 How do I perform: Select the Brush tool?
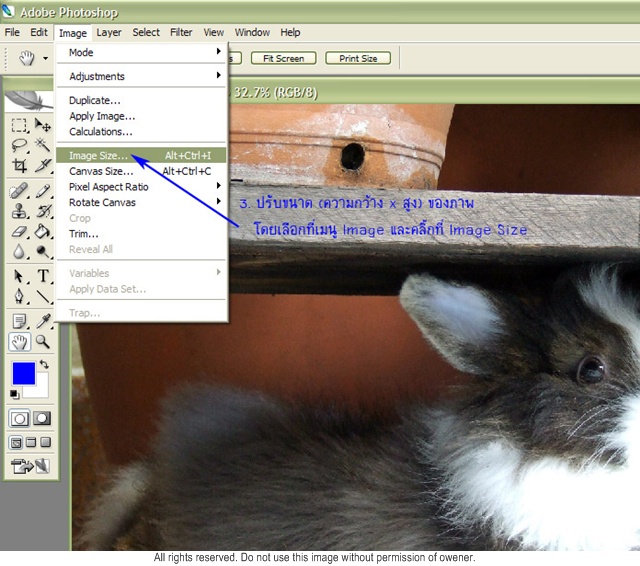point(42,191)
